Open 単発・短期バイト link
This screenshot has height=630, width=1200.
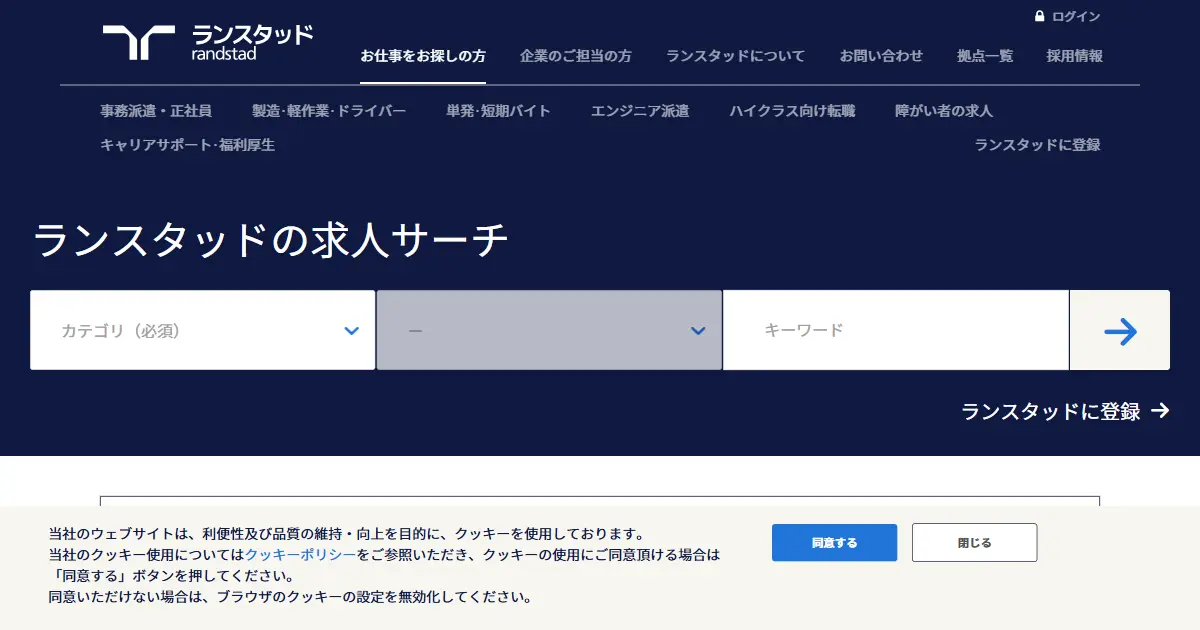(x=498, y=111)
